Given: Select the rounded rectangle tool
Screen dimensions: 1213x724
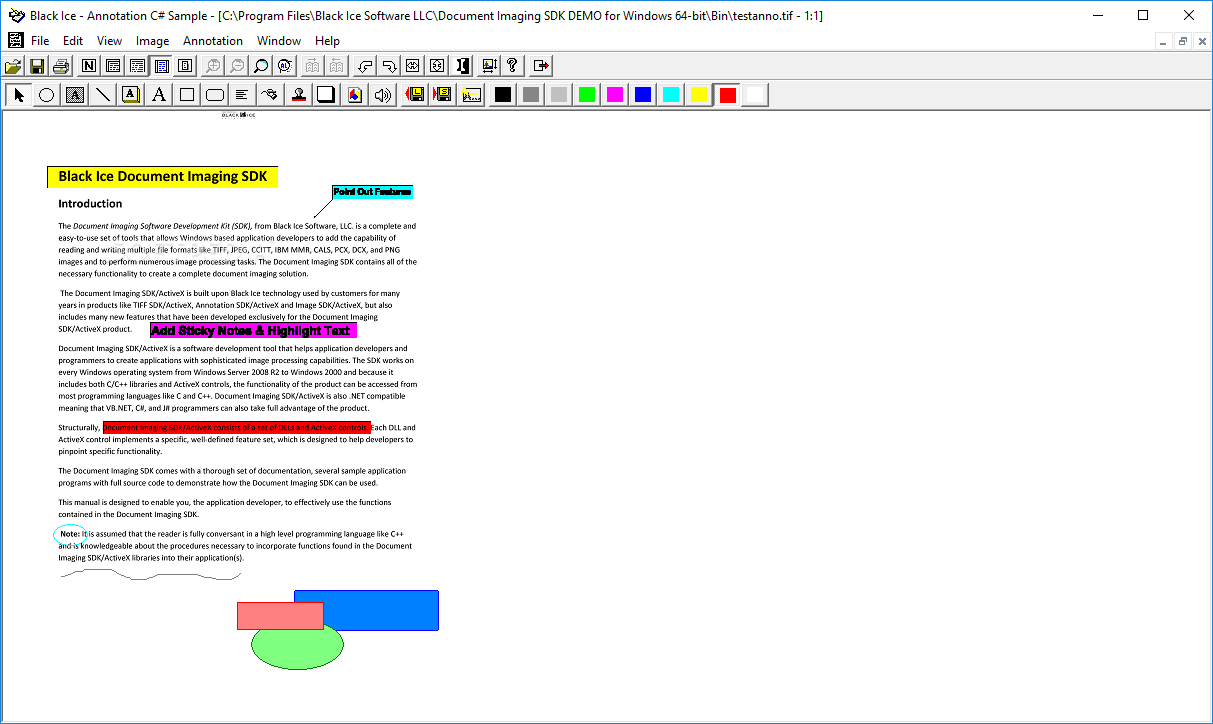Looking at the screenshot, I should pos(215,95).
